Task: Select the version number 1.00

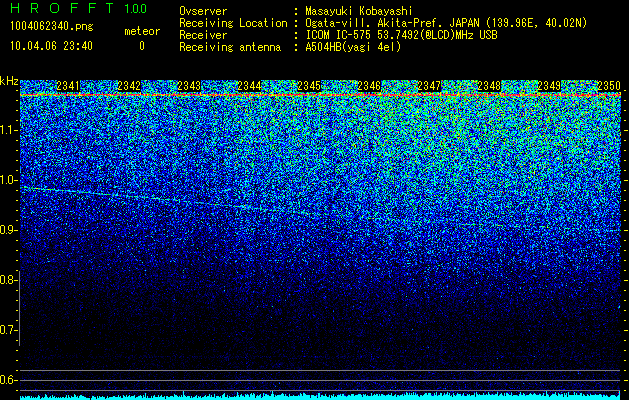Action: (x=135, y=8)
